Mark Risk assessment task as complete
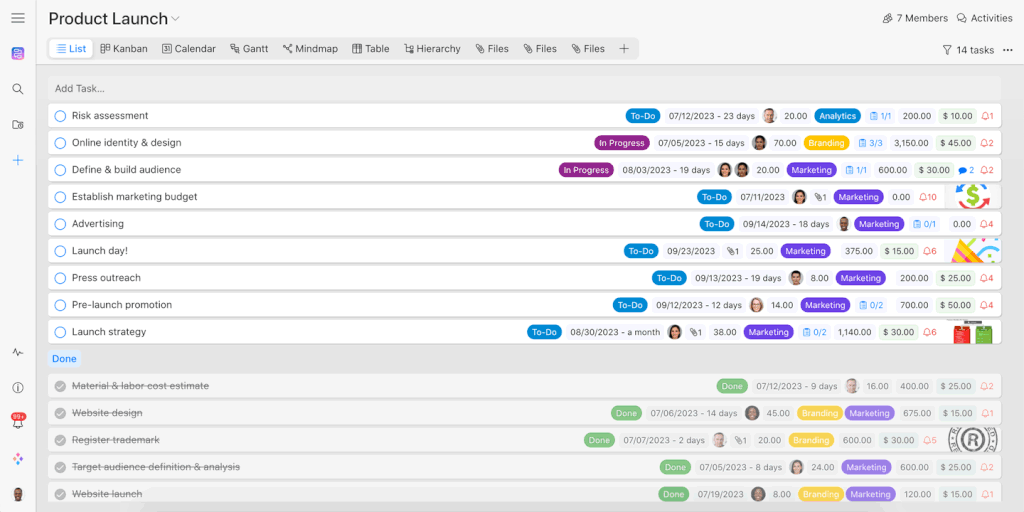Viewport: 1024px width, 512px height. [x=60, y=116]
